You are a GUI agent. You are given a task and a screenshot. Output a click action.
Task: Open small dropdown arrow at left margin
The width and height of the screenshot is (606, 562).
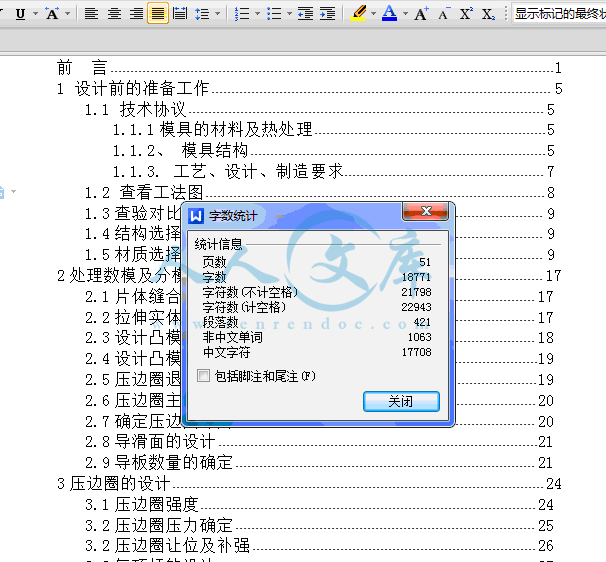[x=14, y=191]
